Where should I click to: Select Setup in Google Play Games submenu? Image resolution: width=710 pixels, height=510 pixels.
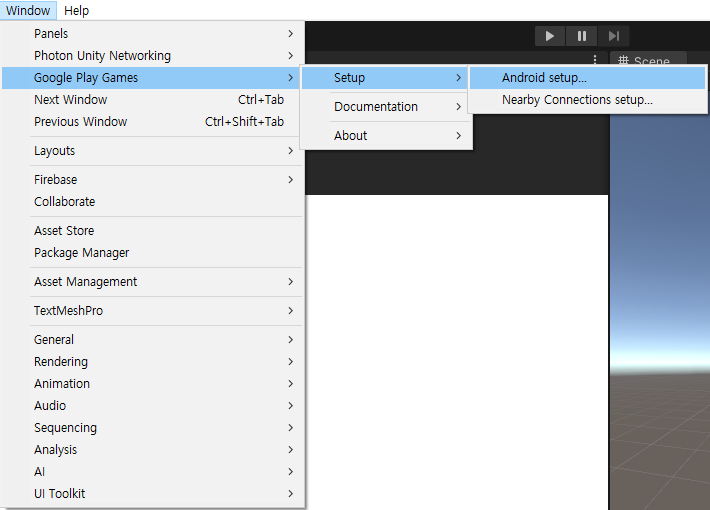384,77
